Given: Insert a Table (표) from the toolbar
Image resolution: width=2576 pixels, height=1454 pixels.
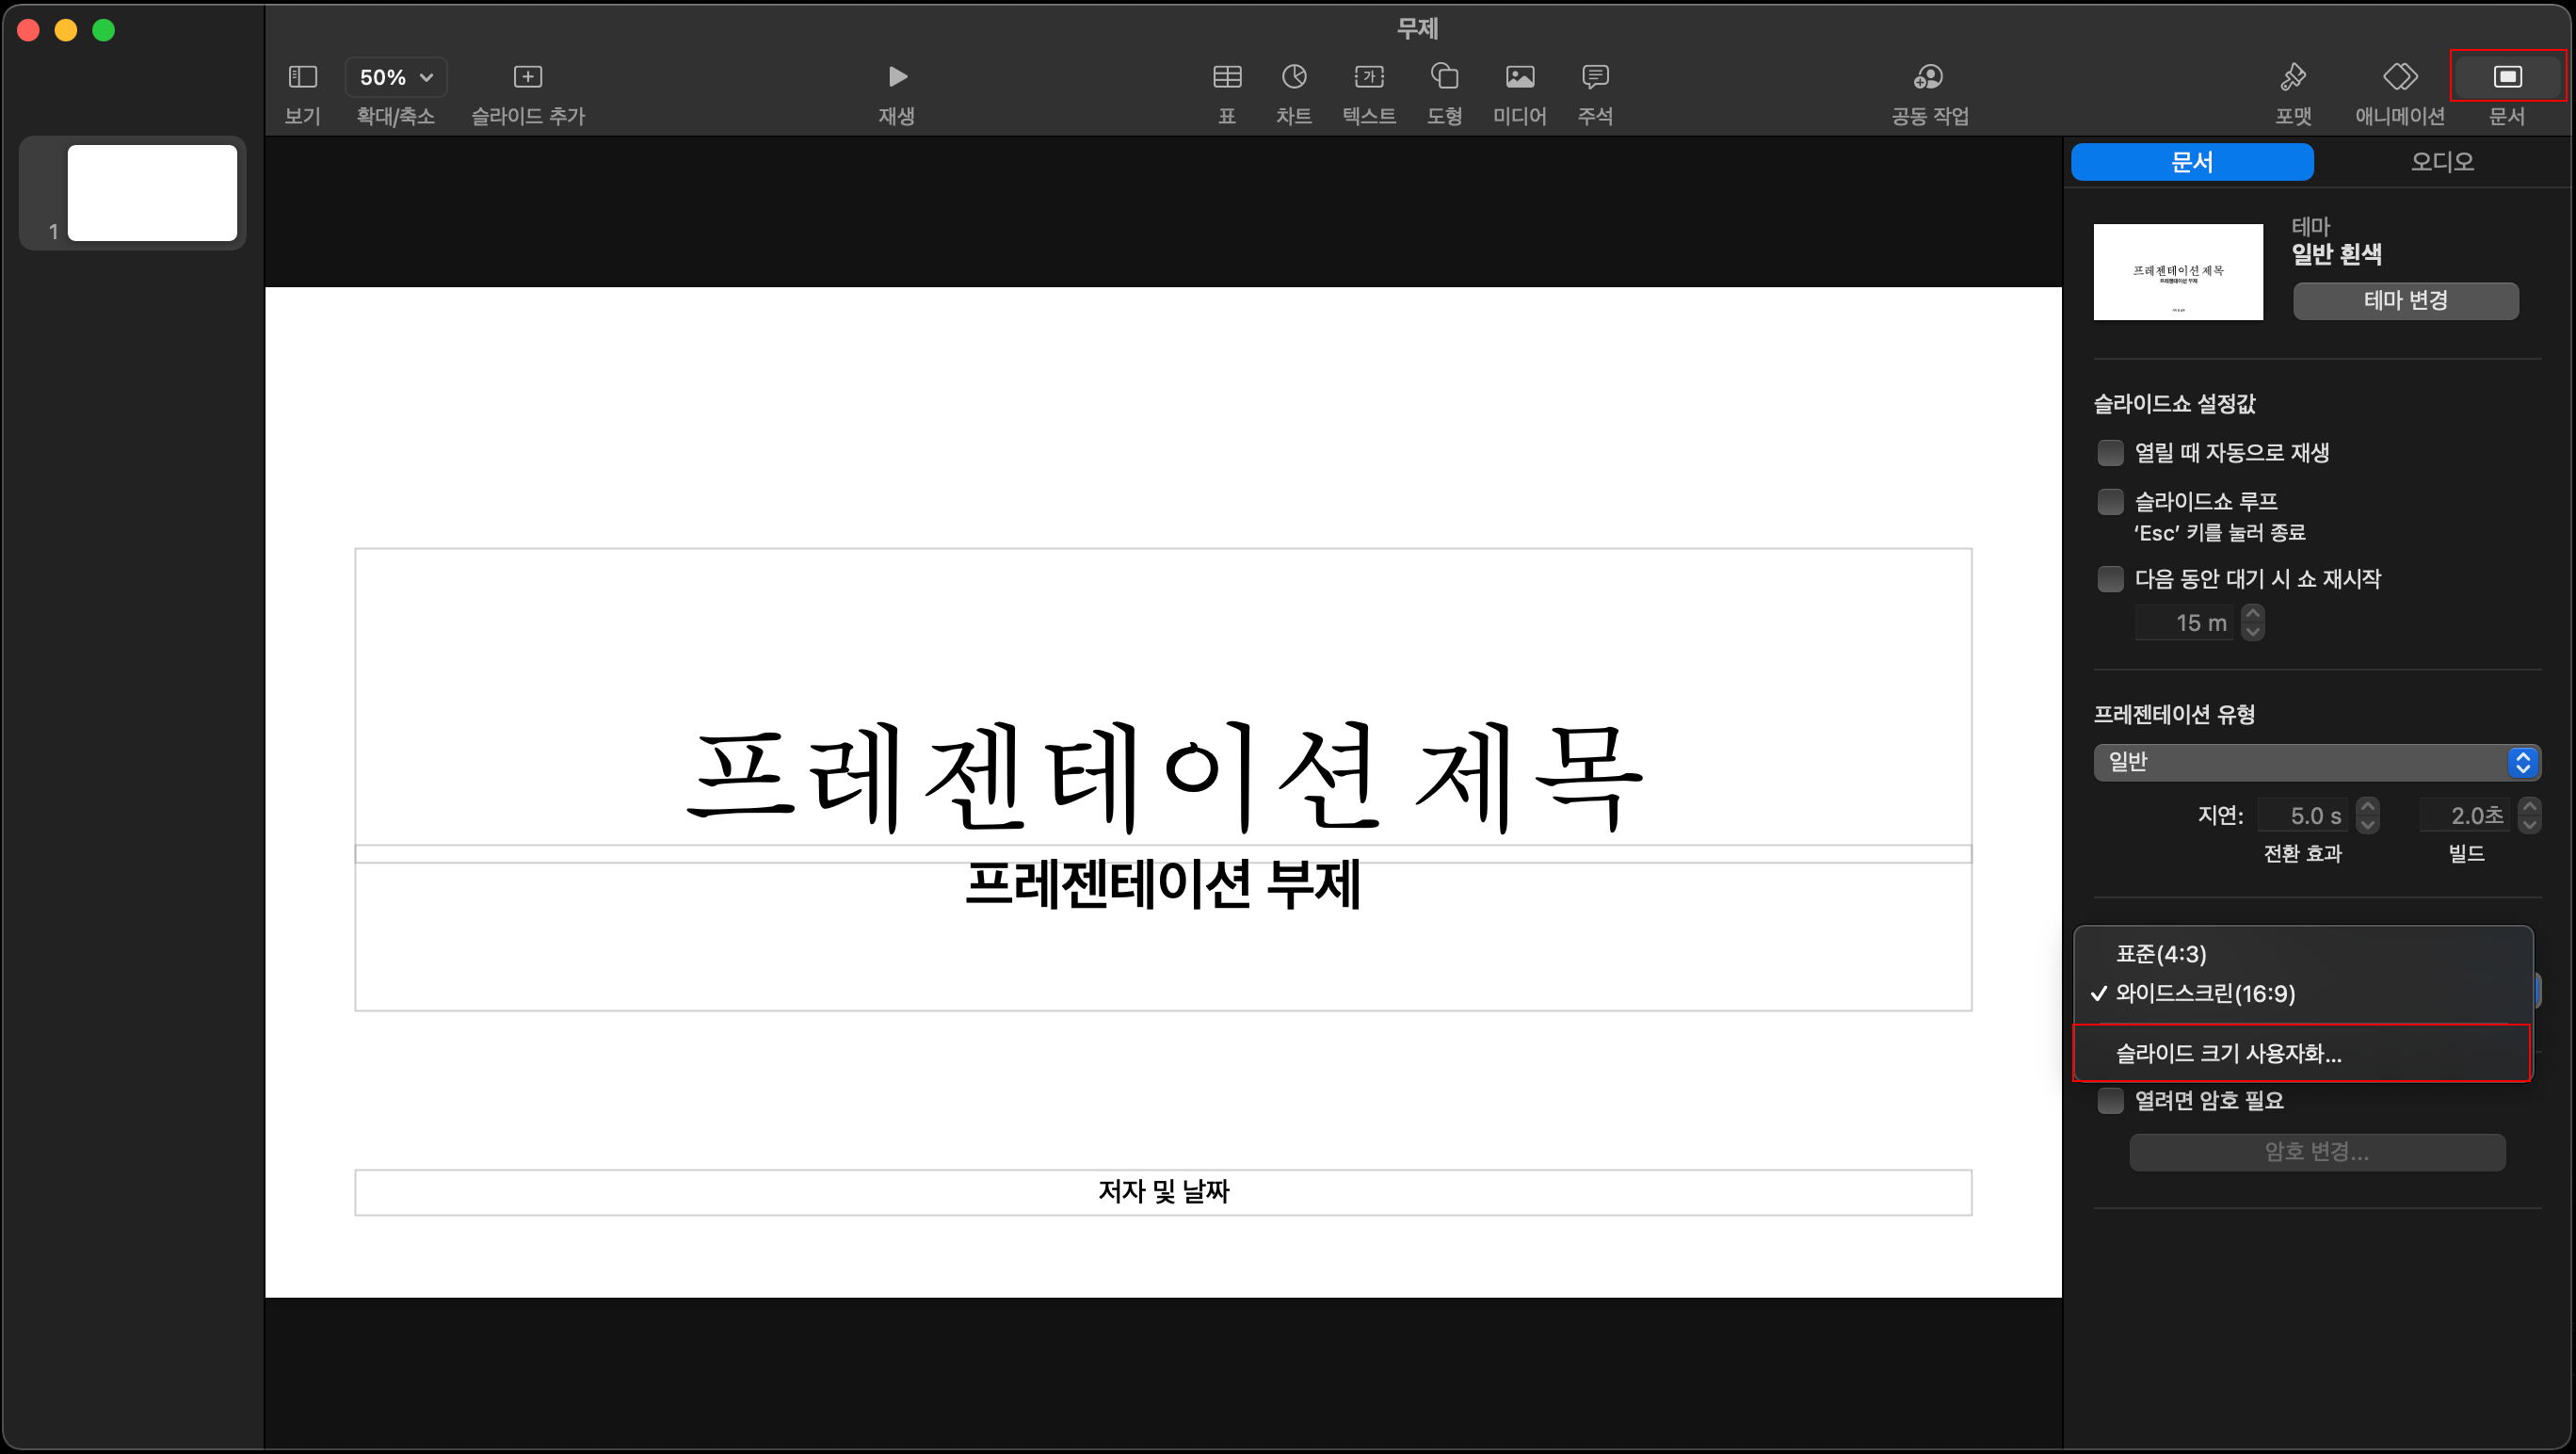Looking at the screenshot, I should click(1226, 77).
